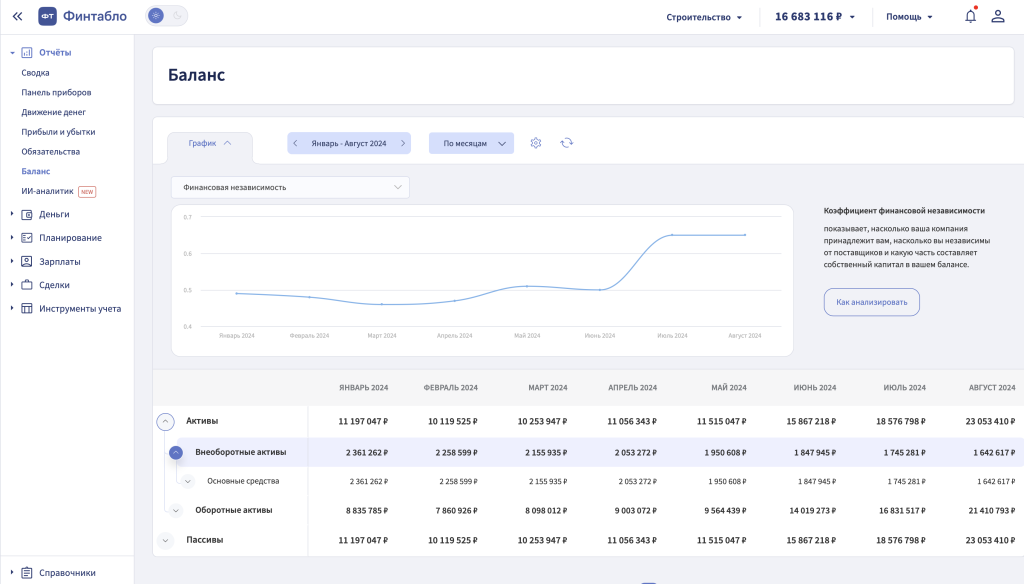Click the Баланс page heading

(x=197, y=75)
